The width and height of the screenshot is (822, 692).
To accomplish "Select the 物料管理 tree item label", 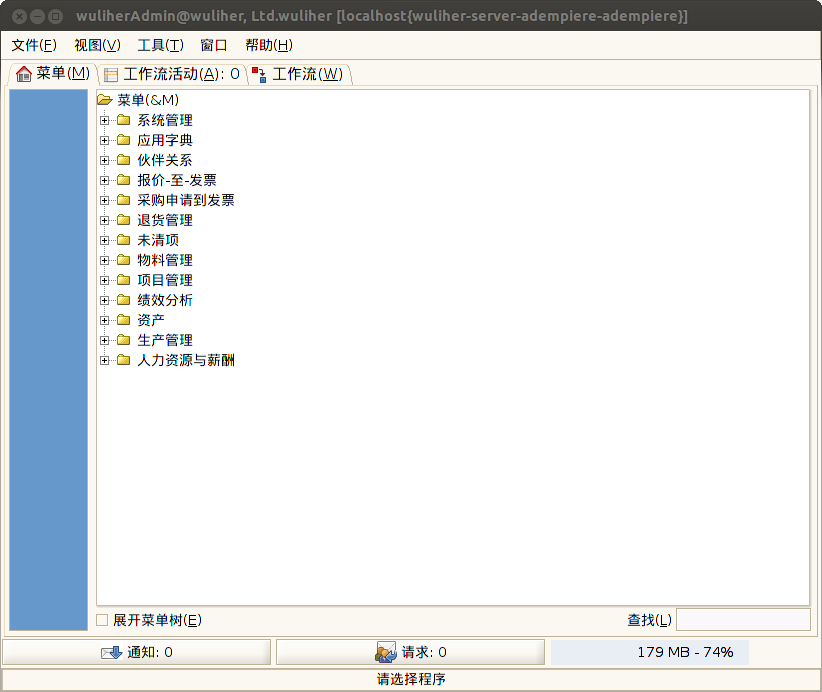I will [165, 260].
